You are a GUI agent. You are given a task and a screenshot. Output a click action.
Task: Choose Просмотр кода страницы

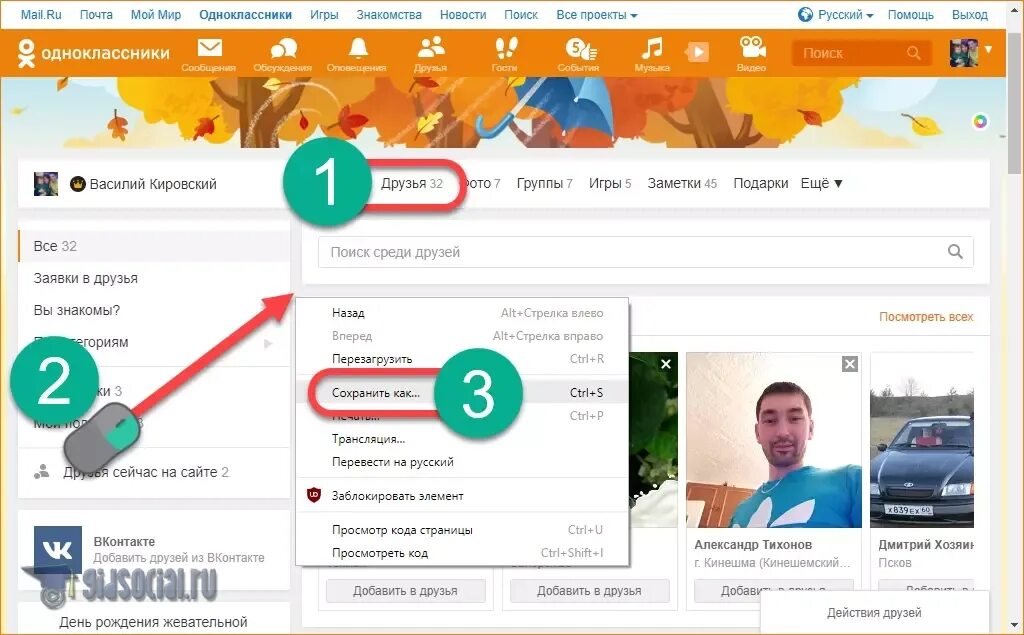(x=462, y=530)
